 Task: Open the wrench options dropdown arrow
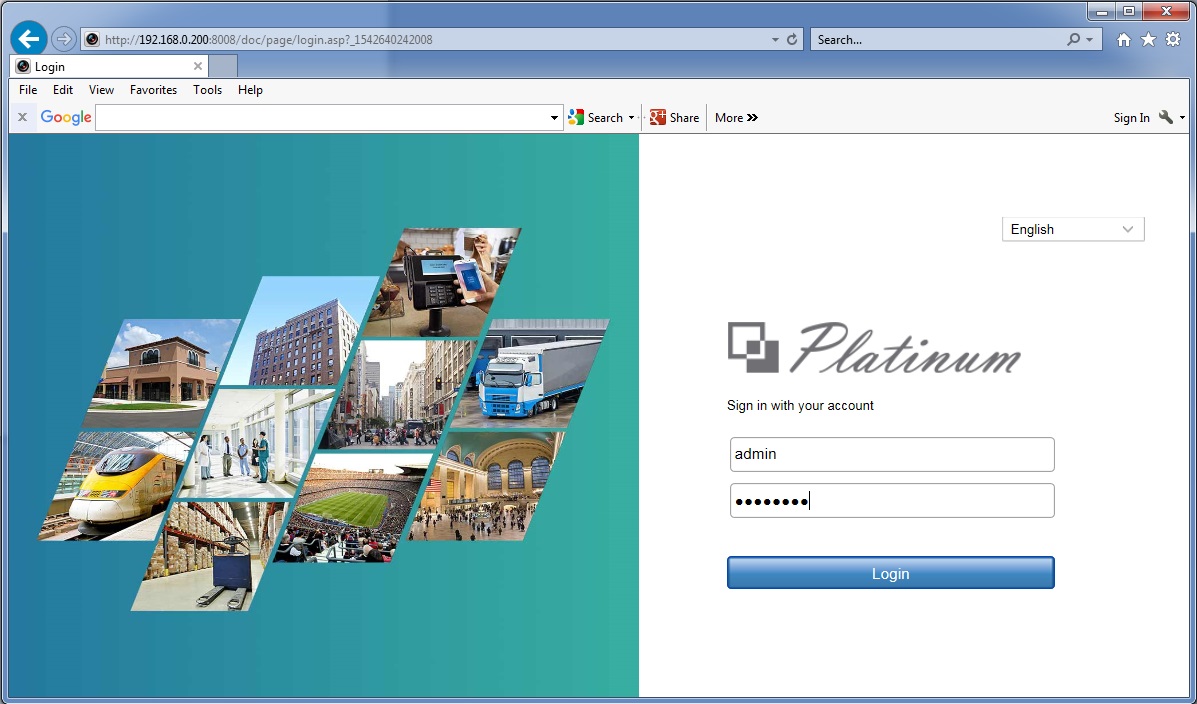1182,118
